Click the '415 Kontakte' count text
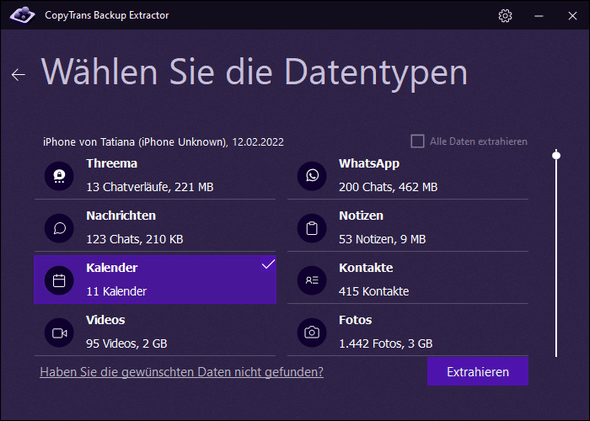 [x=374, y=292]
